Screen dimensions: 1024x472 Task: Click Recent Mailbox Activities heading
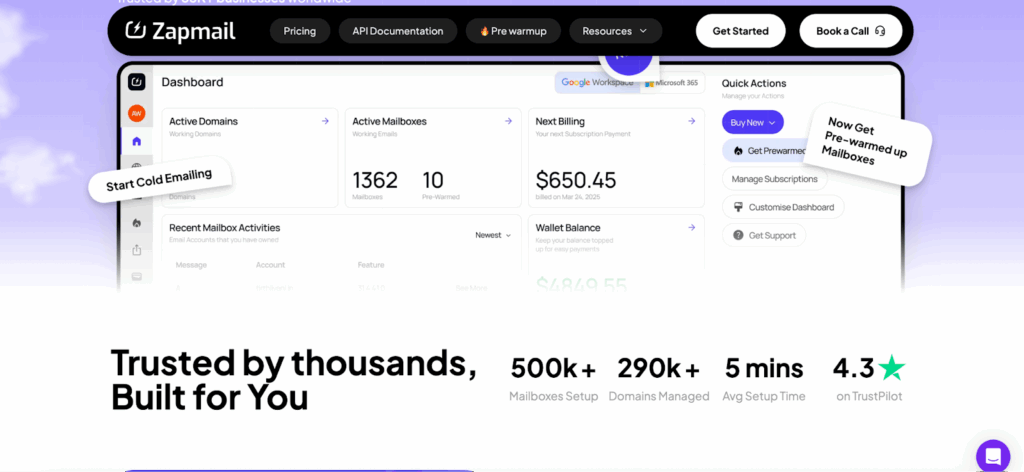tap(225, 228)
